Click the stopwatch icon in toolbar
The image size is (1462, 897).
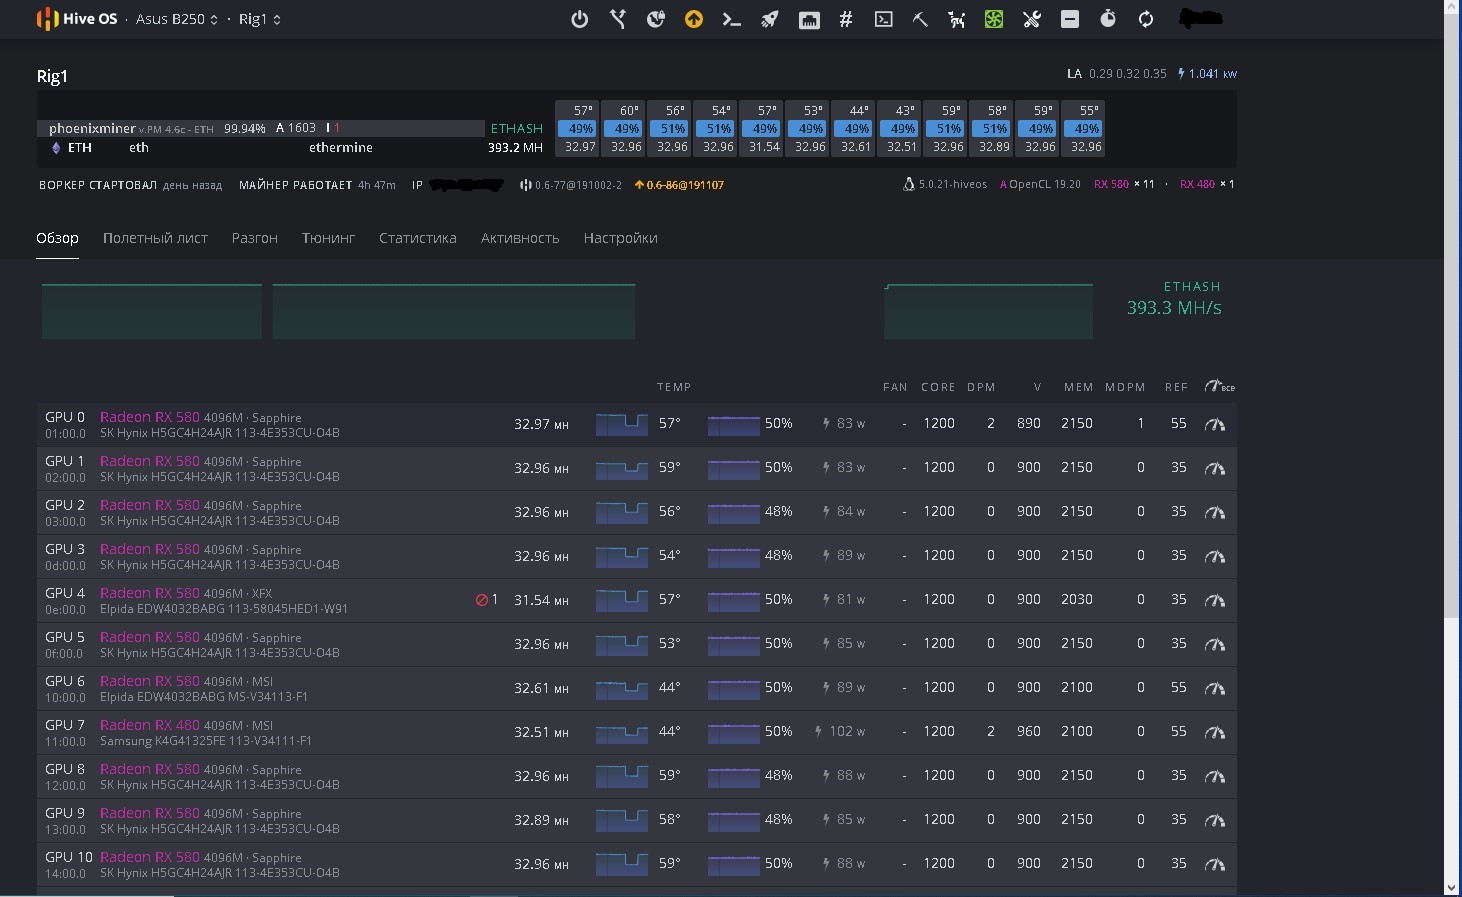point(1108,19)
